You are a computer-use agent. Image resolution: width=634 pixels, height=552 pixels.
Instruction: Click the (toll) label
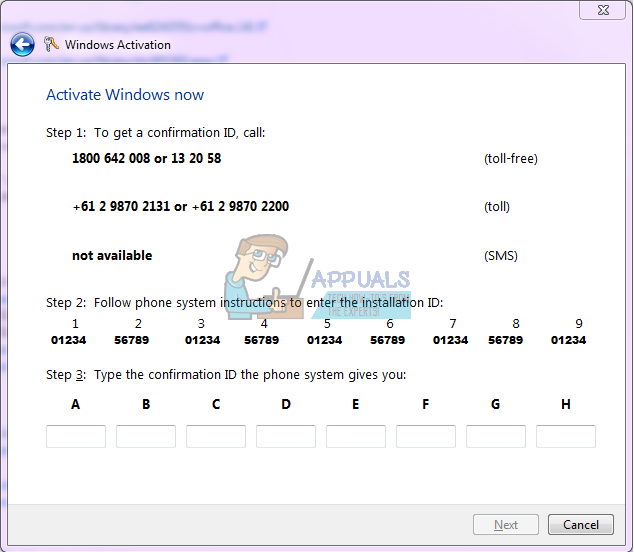tap(497, 207)
